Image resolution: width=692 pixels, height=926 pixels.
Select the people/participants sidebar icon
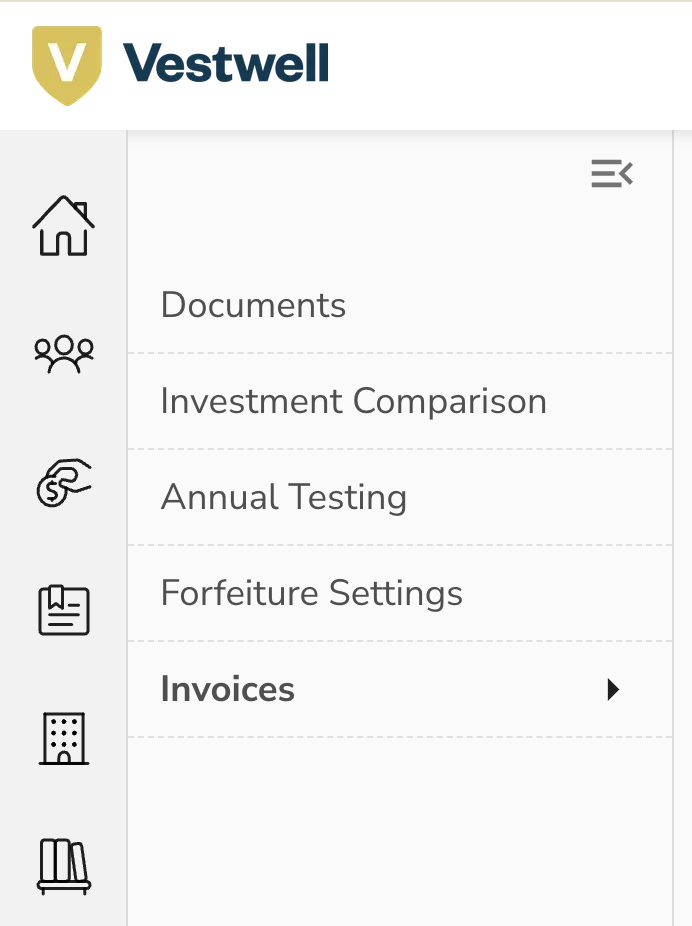click(x=63, y=353)
